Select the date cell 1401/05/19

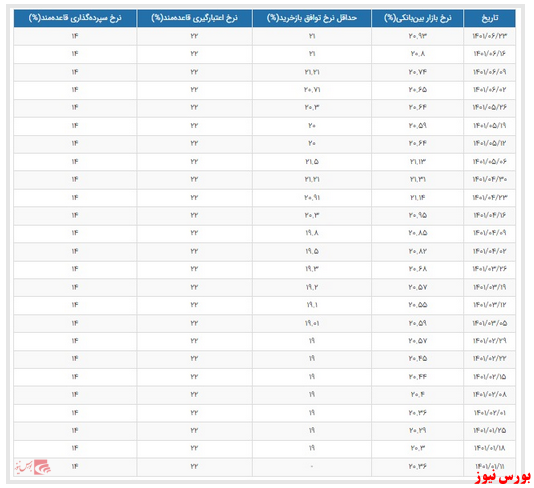(x=489, y=126)
